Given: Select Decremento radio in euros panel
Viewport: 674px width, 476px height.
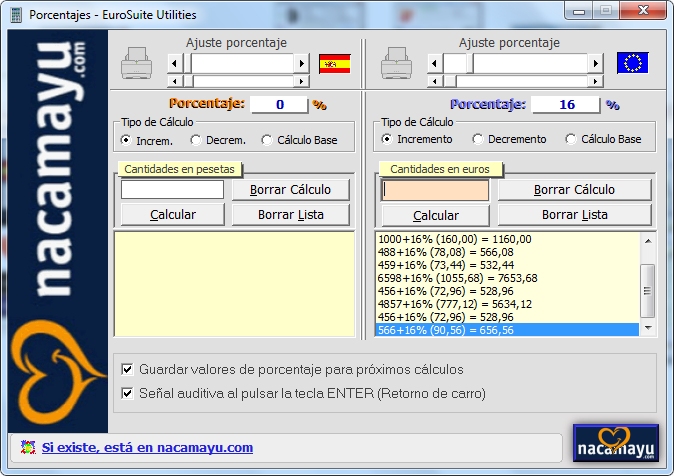Looking at the screenshot, I should tap(479, 140).
